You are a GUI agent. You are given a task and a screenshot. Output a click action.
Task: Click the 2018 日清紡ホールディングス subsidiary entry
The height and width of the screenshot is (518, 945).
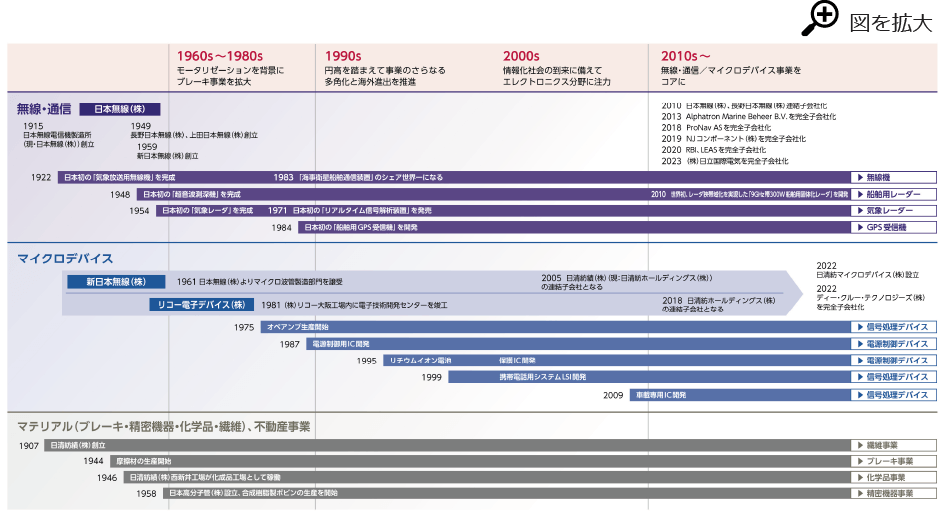(719, 305)
